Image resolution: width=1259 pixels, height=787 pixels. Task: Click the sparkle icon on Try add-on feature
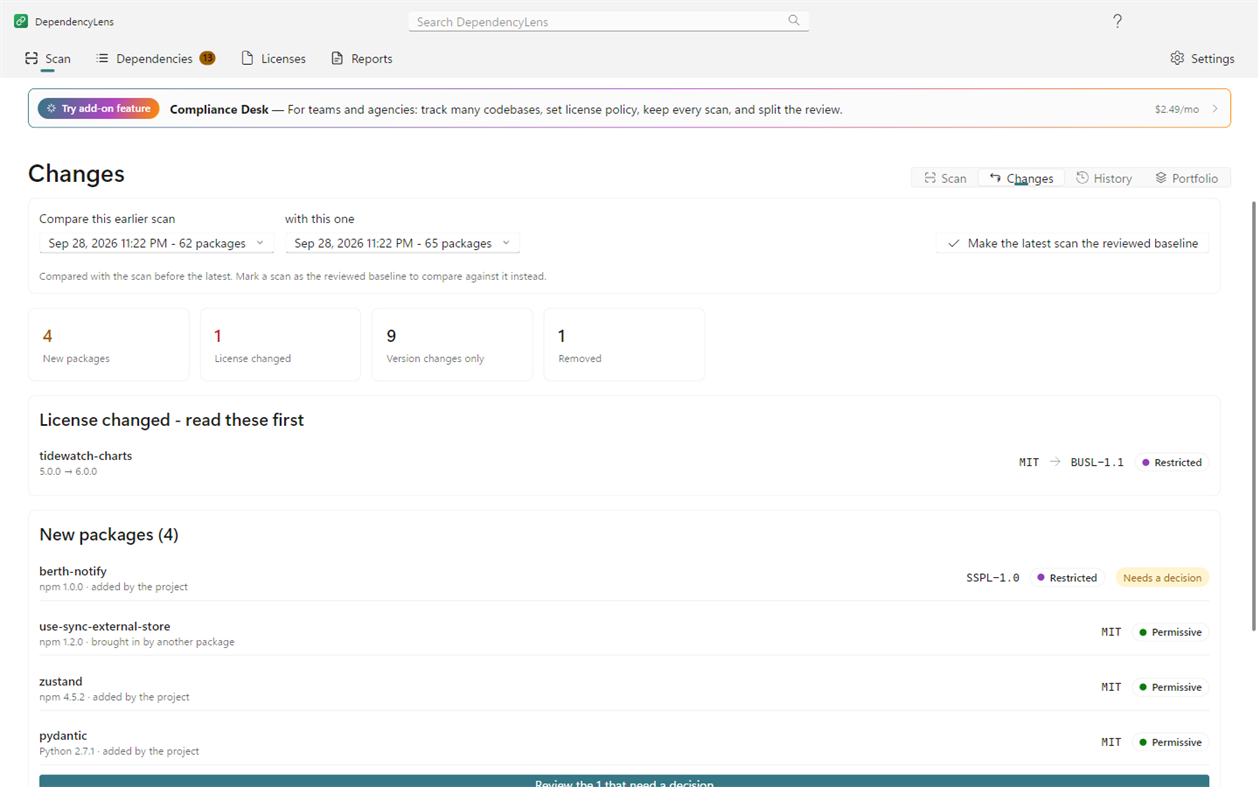click(52, 108)
